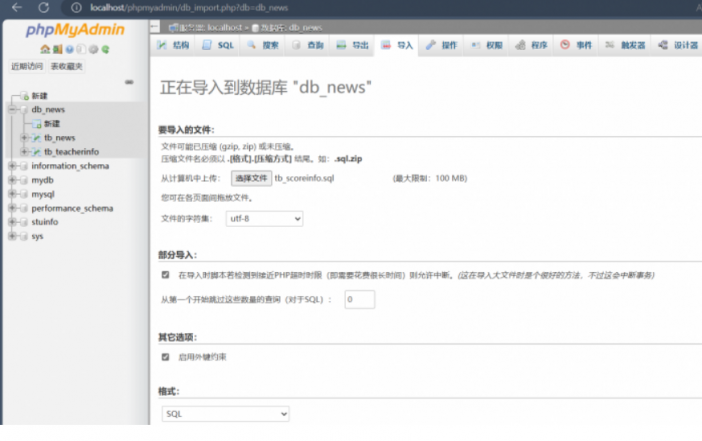Image resolution: width=702 pixels, height=441 pixels.
Task: Open tb_teacherinfo table in tree
Action: click(x=72, y=152)
